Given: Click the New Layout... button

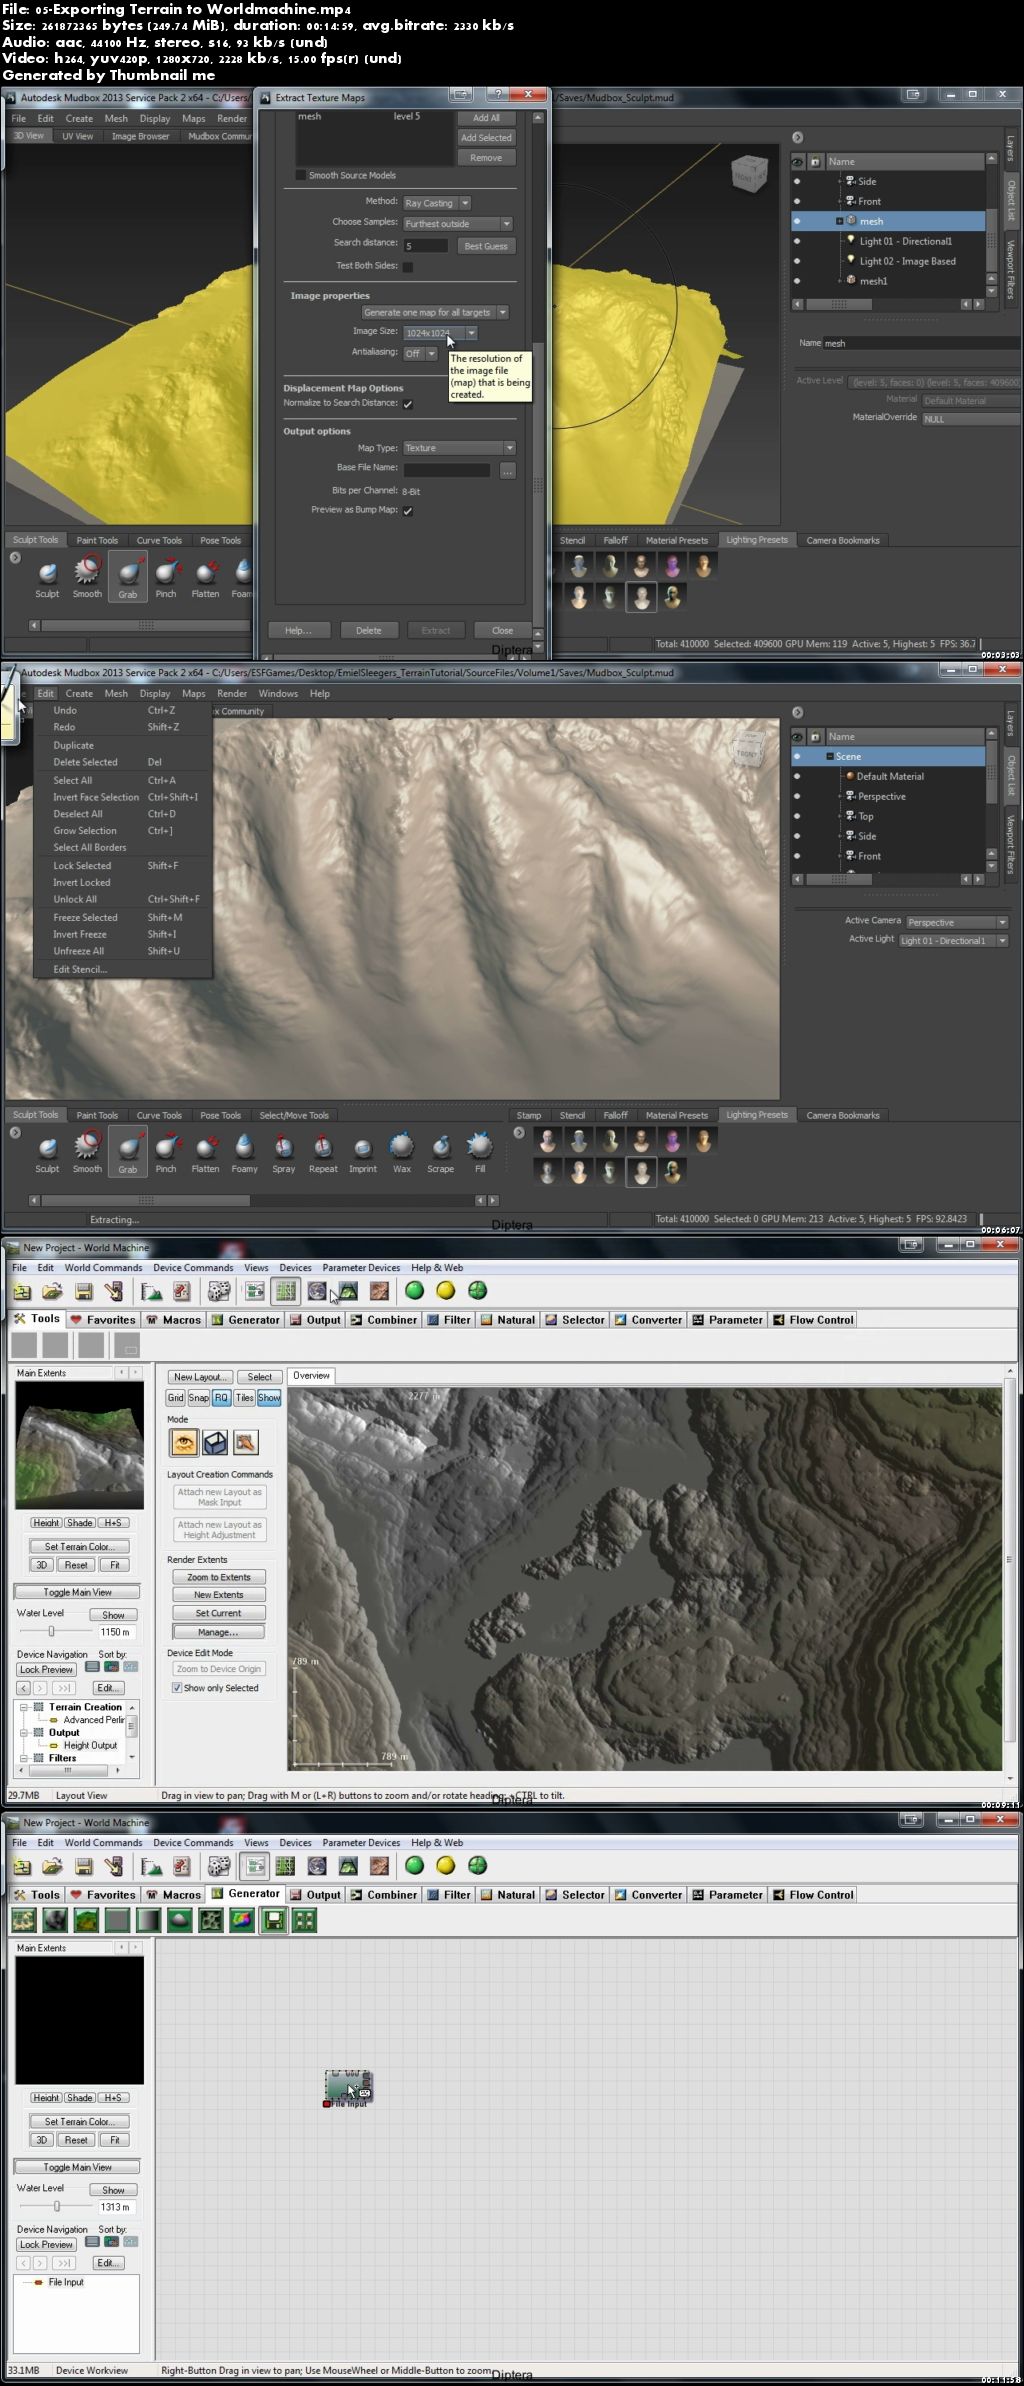Looking at the screenshot, I should click(200, 1377).
